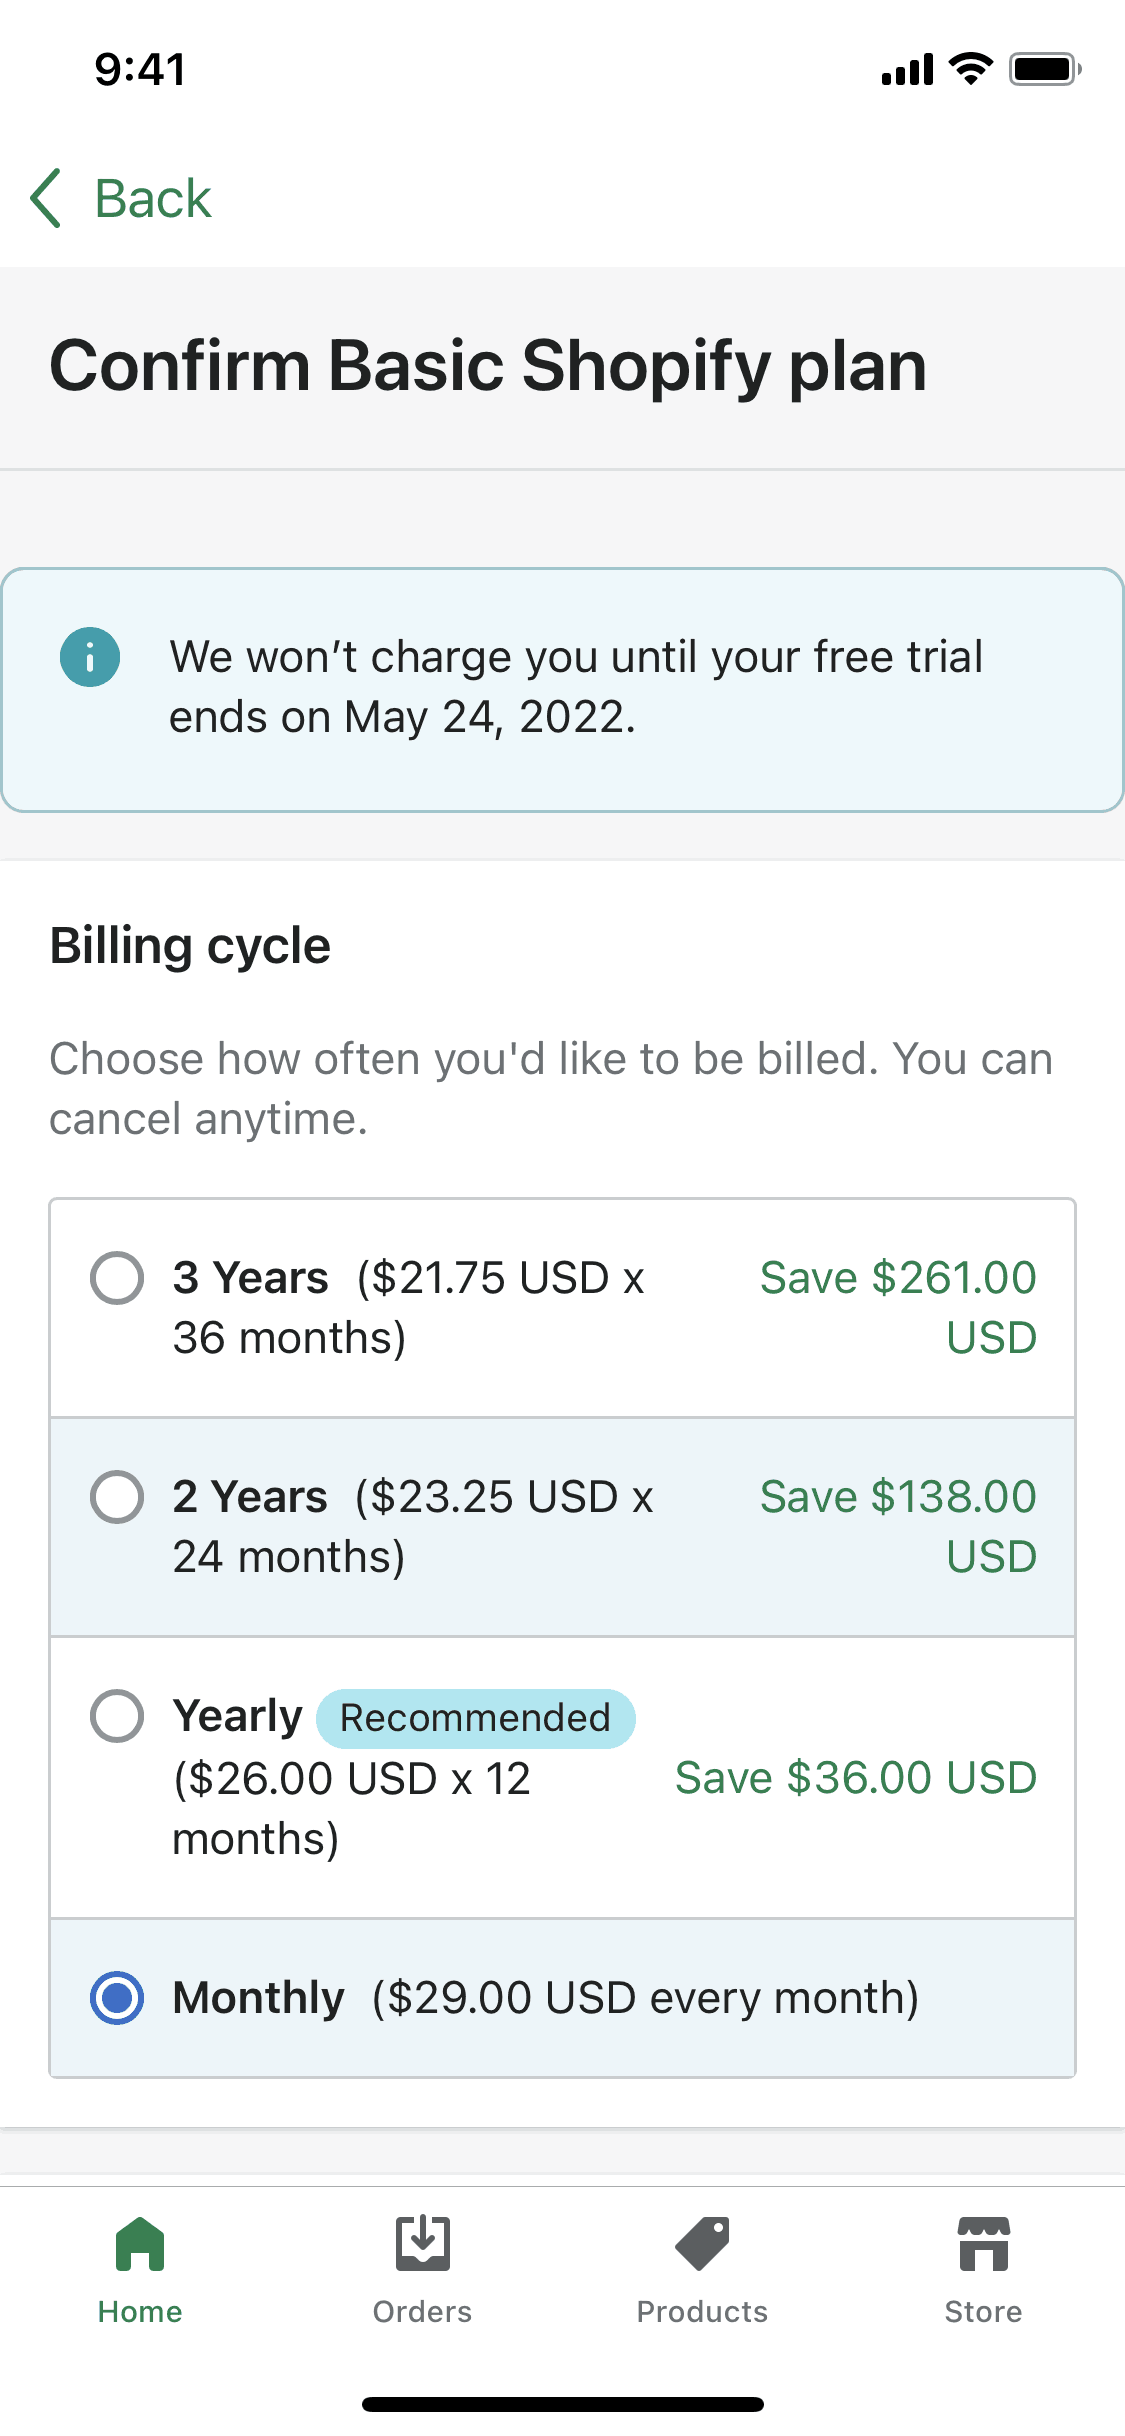Viewport: 1125px width, 2436px height.
Task: Tap the Products tag icon
Action: [x=702, y=2244]
